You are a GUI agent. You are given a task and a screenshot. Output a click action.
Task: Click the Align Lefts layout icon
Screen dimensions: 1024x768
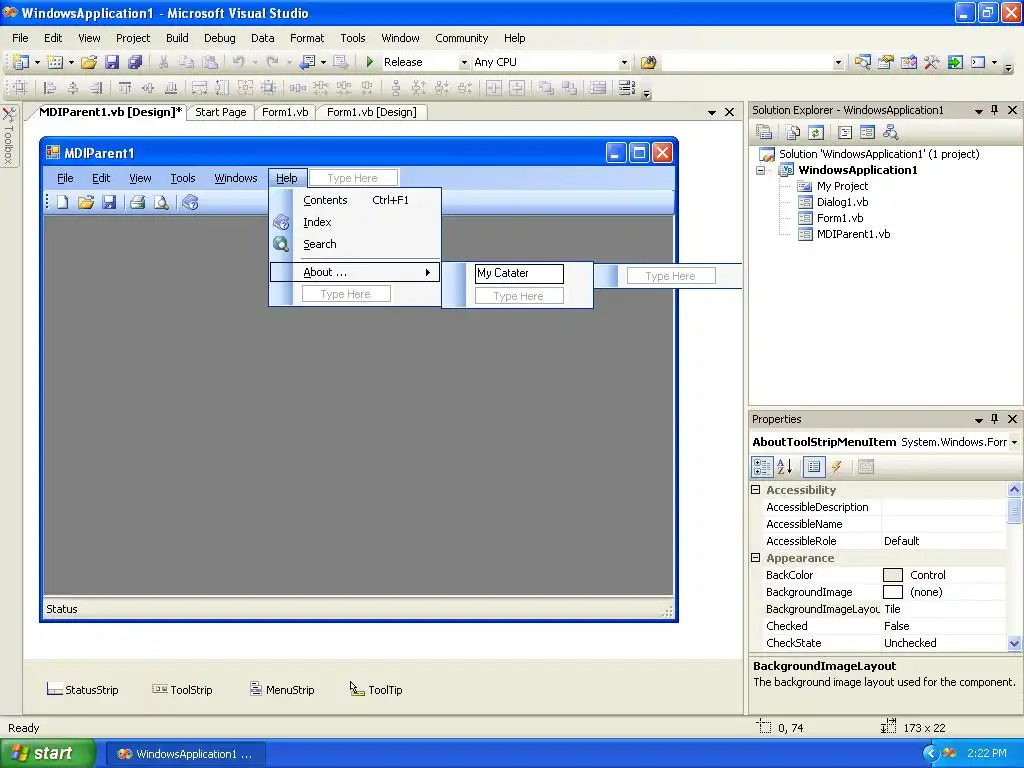[50, 88]
